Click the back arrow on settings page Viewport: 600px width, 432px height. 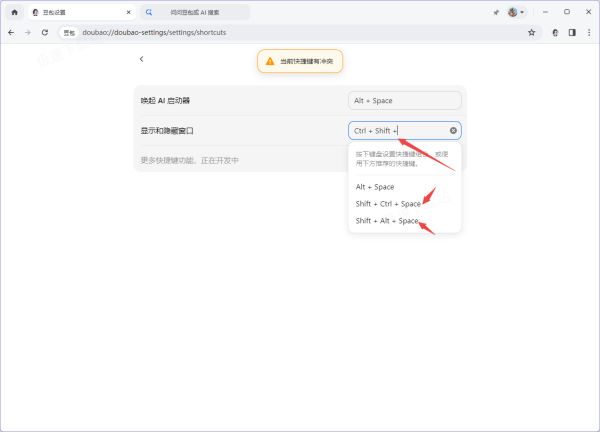[141, 59]
